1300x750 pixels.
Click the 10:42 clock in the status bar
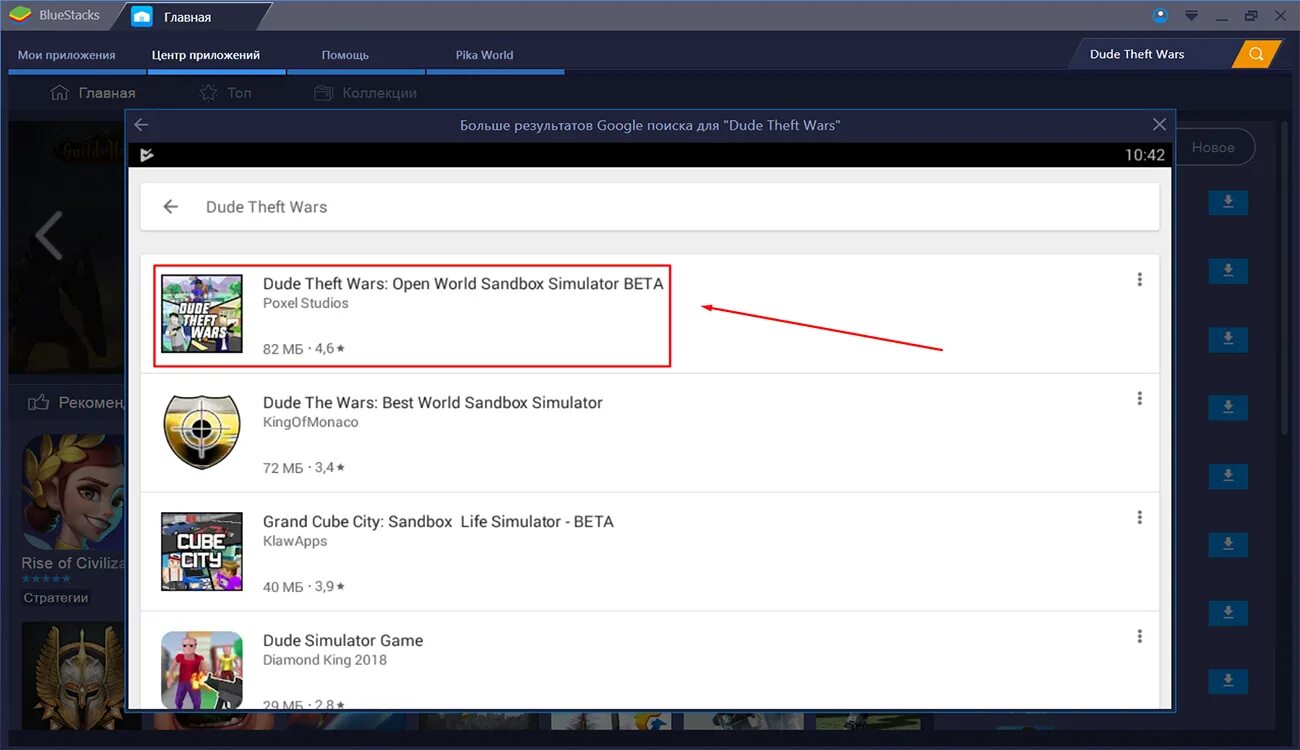[1145, 155]
